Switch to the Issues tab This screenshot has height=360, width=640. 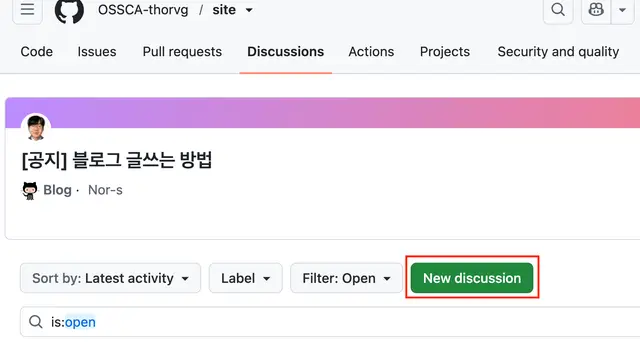[x=97, y=52]
